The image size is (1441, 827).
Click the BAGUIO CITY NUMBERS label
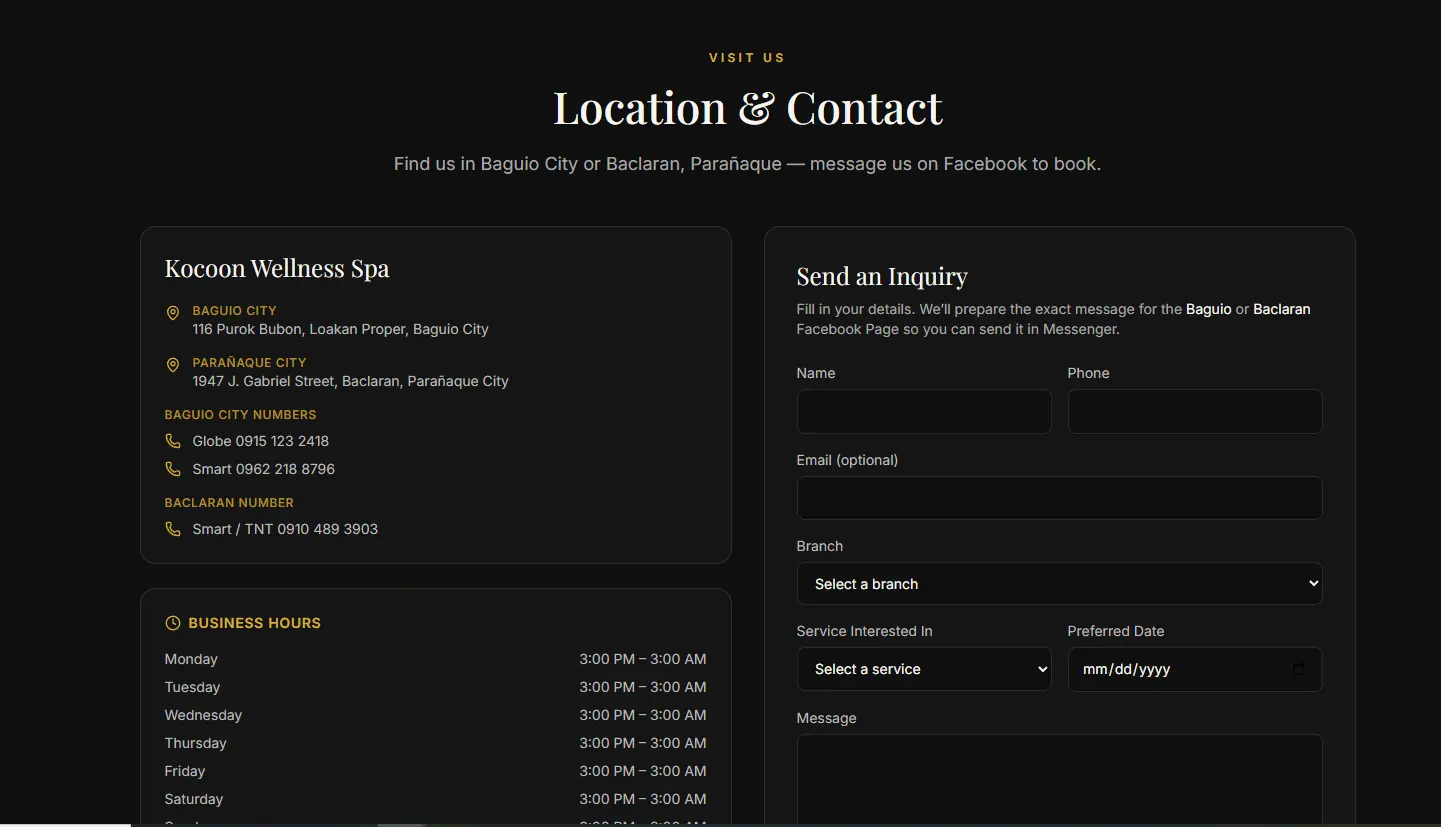coord(240,414)
